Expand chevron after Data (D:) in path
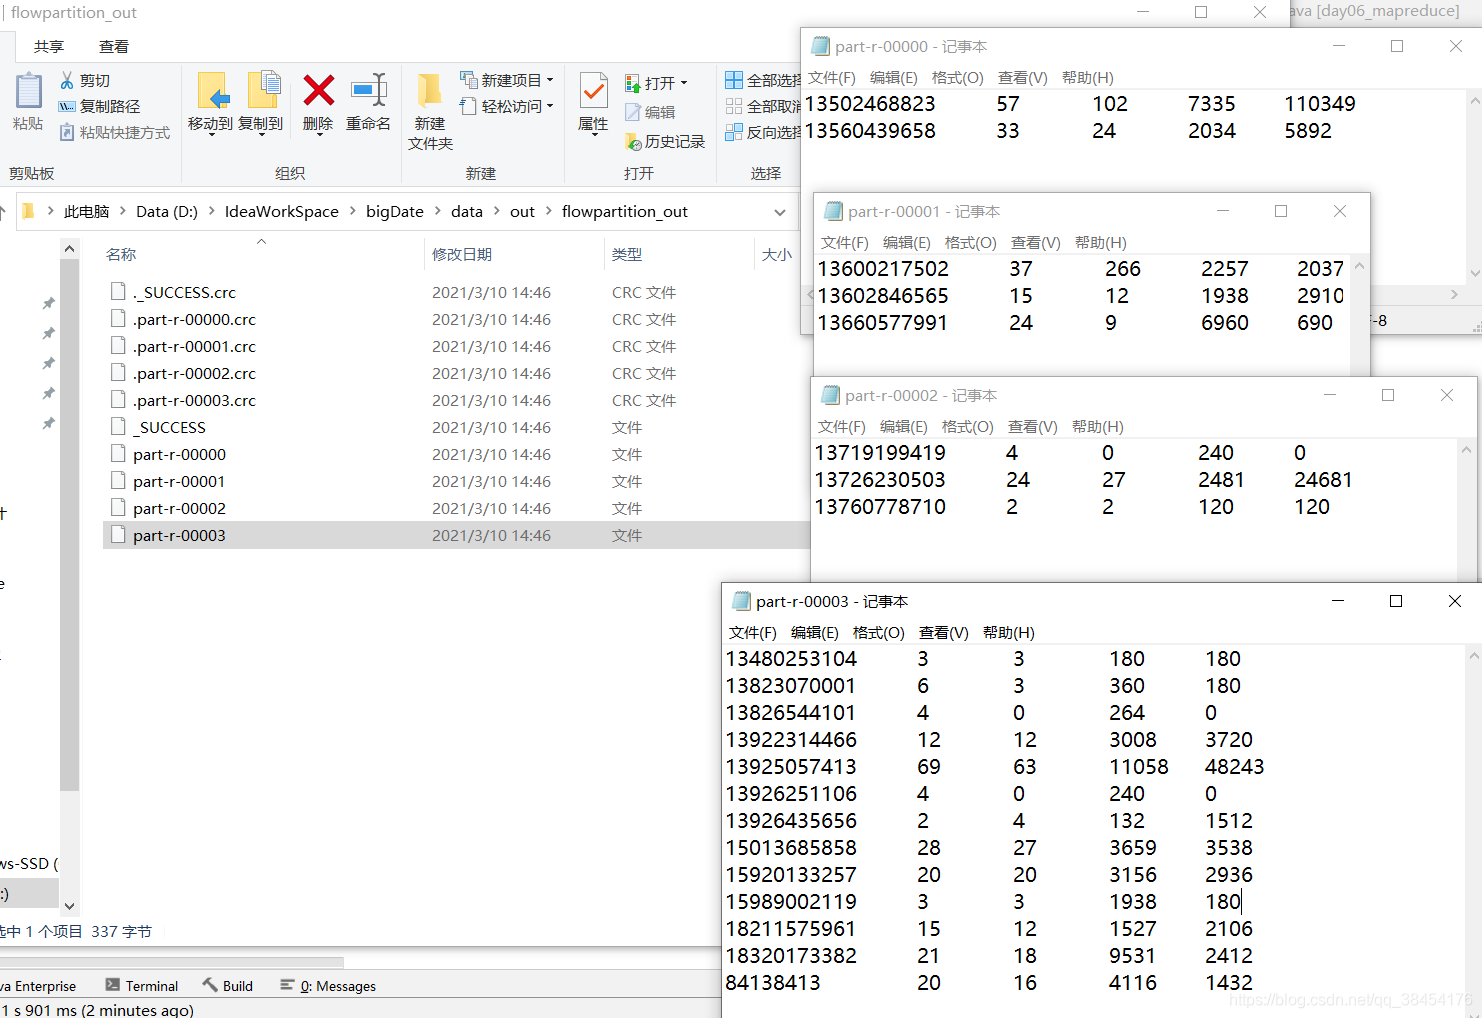 tap(211, 211)
